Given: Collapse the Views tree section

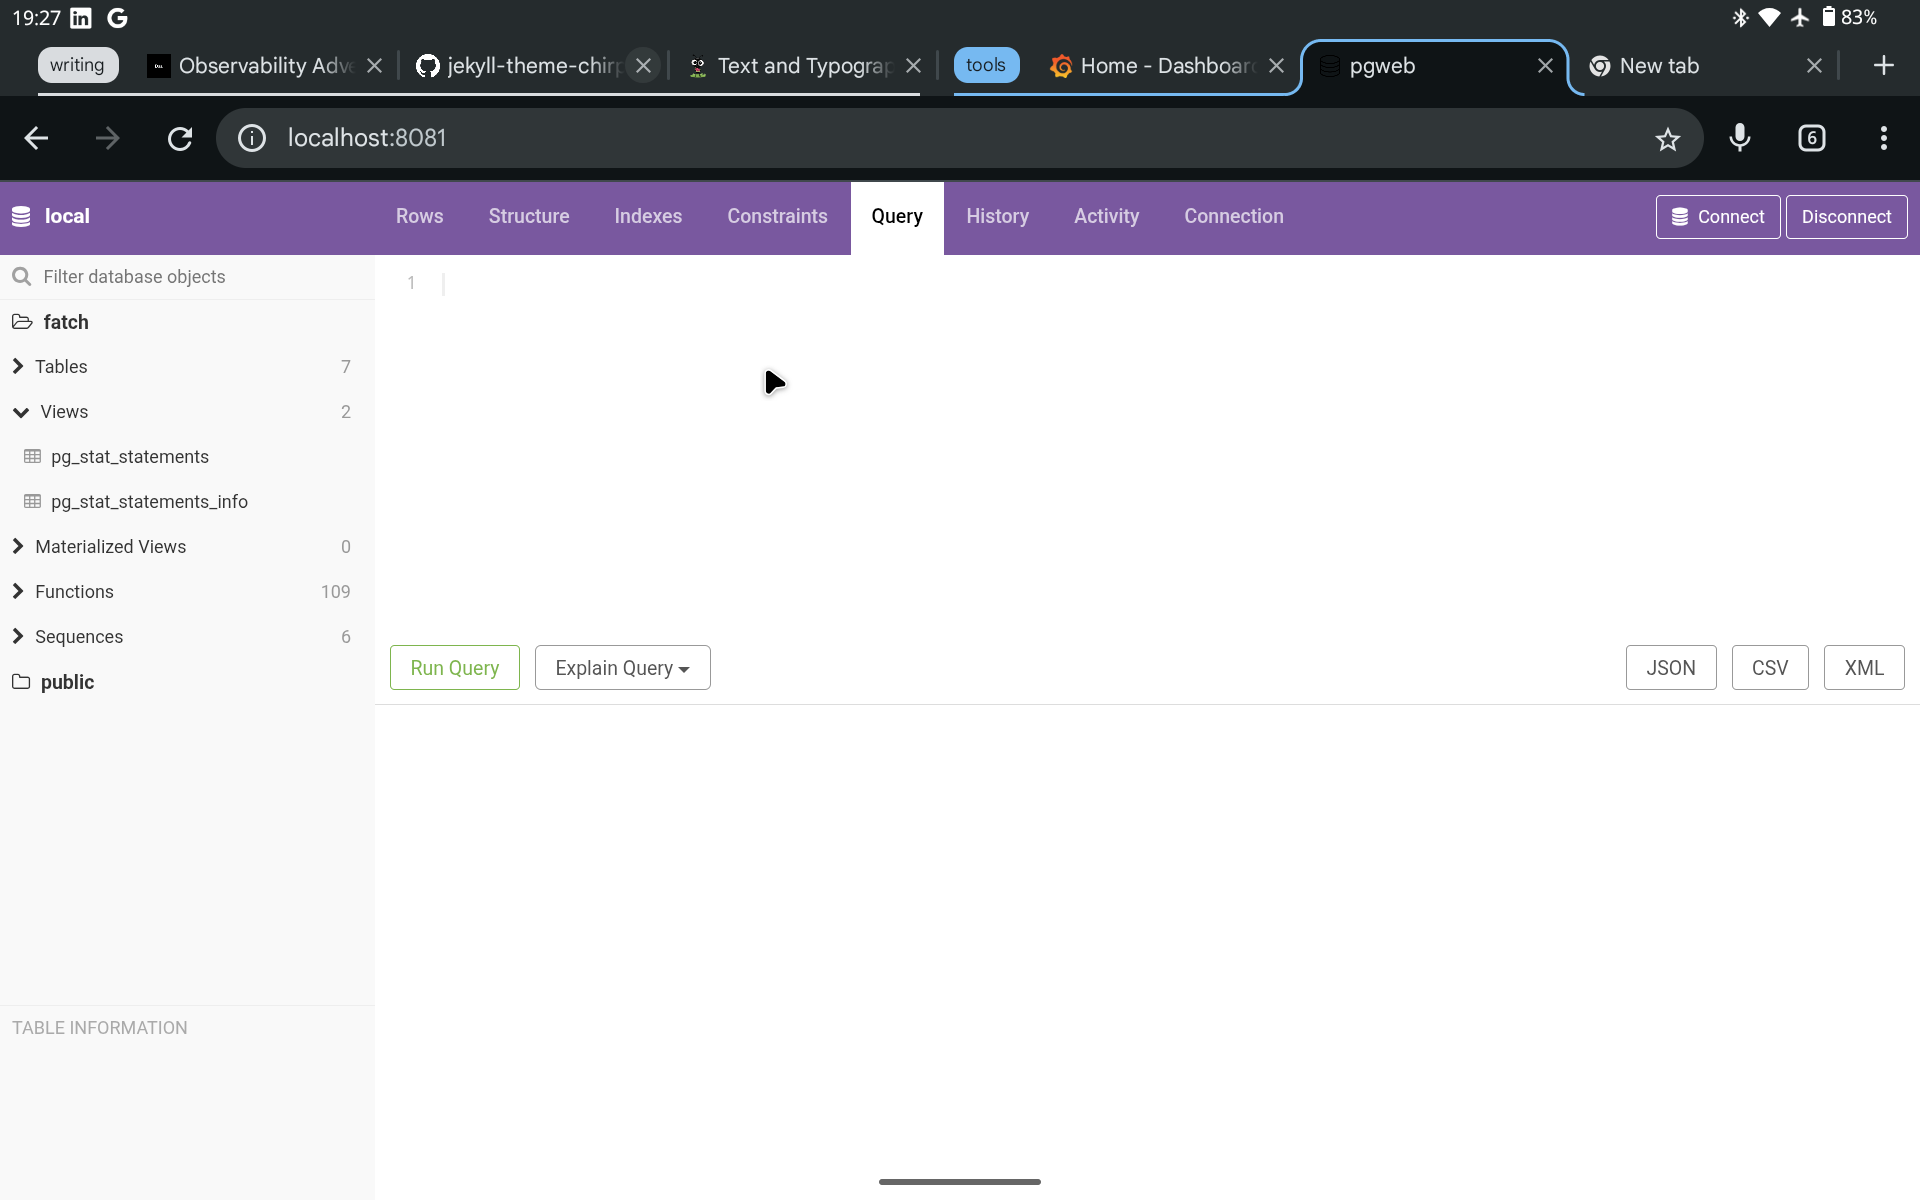Looking at the screenshot, I should coord(20,412).
